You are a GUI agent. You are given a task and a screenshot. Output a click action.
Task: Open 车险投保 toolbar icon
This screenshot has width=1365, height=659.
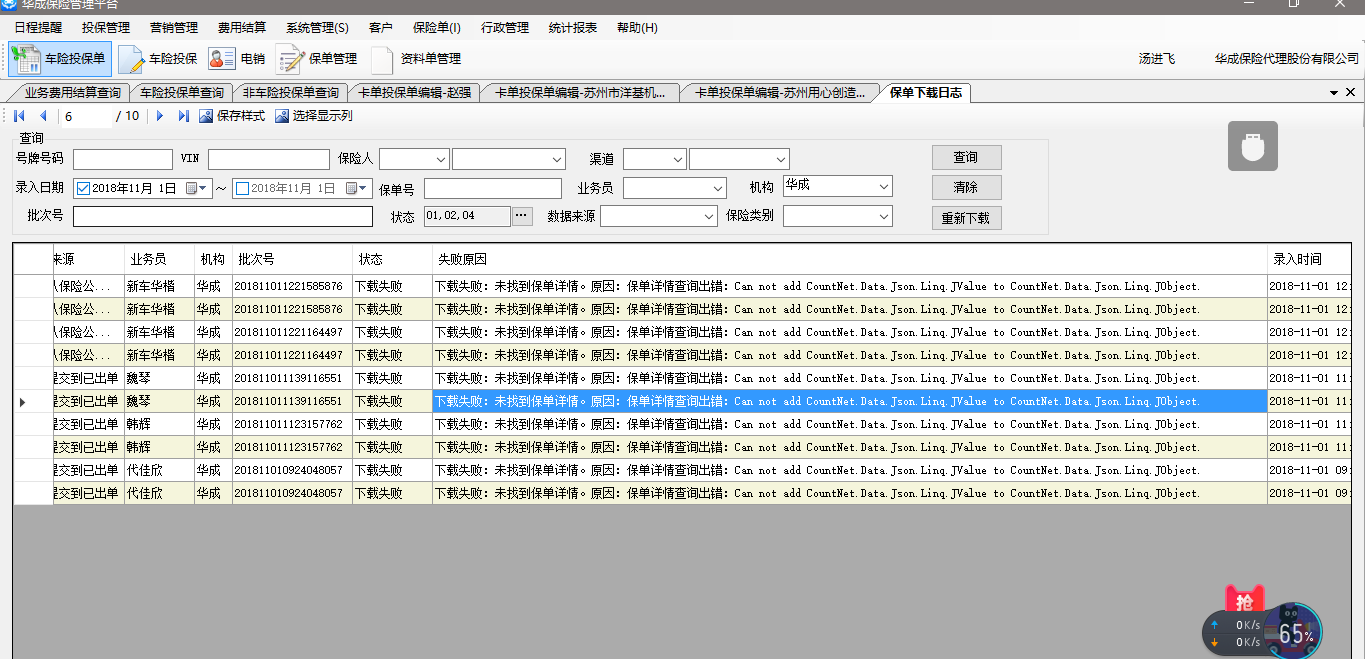pos(158,59)
